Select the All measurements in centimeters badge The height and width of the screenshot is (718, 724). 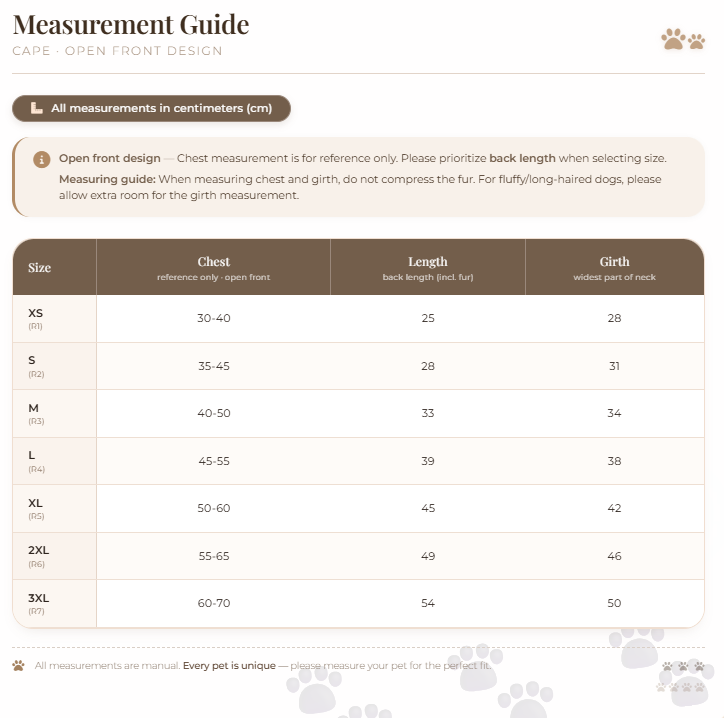click(x=151, y=109)
